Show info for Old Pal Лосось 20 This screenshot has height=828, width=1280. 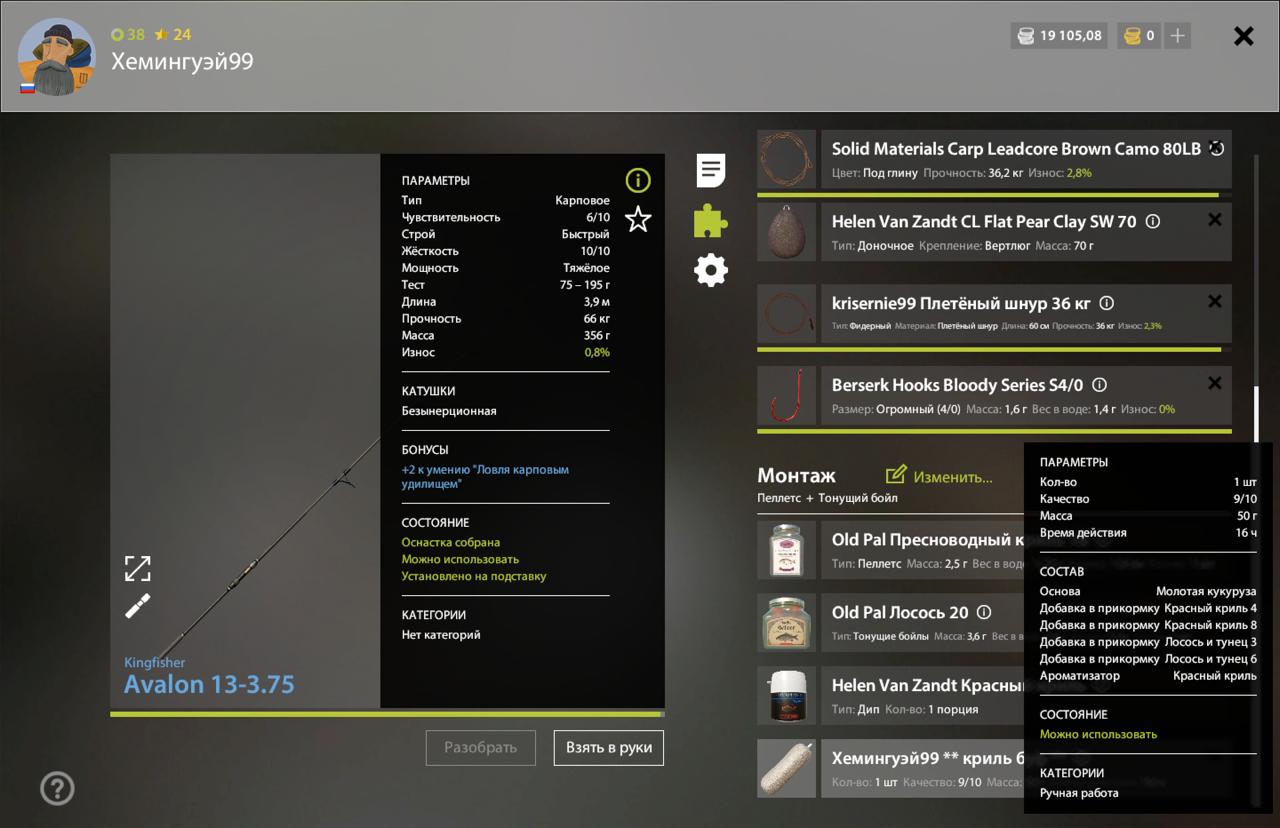984,612
